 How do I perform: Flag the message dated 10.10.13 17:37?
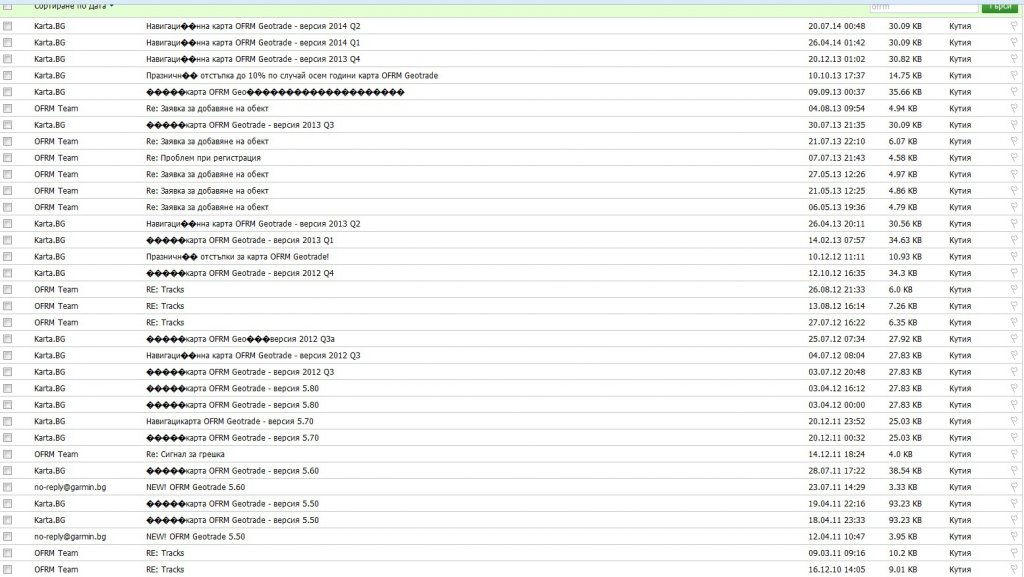[1014, 76]
